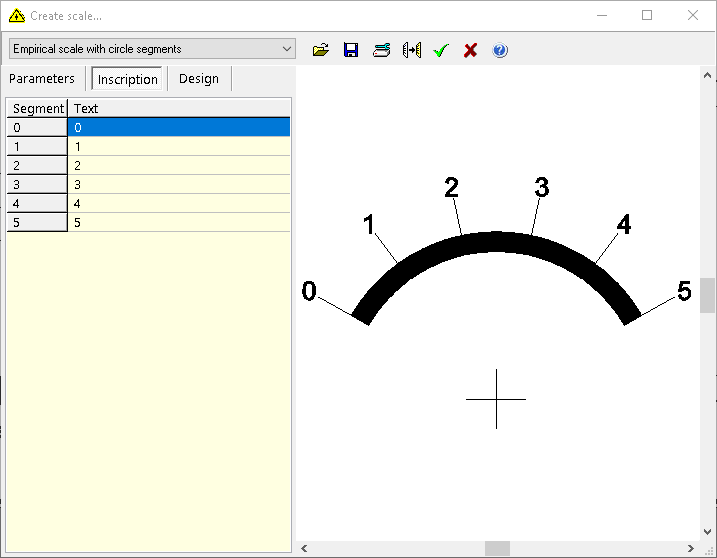Screen dimensions: 717x558
Task: Open the Design tab
Action: tap(198, 79)
